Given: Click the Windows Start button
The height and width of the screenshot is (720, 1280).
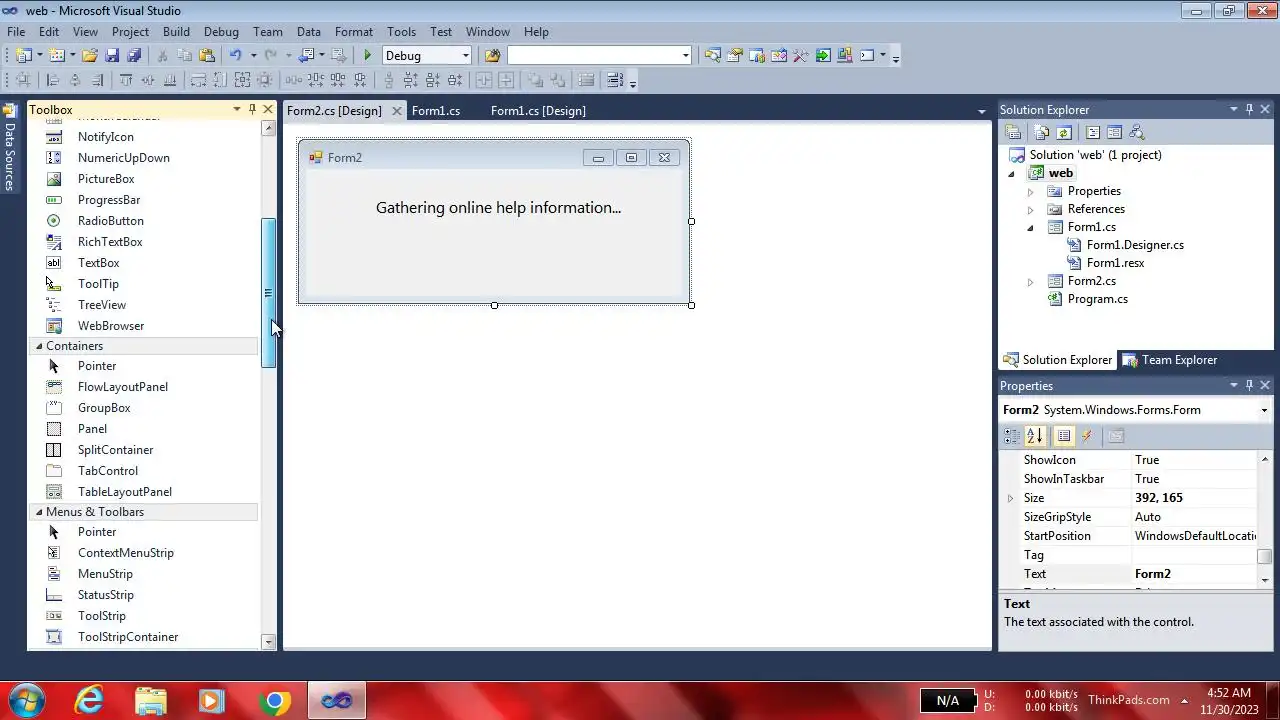Looking at the screenshot, I should click(25, 700).
